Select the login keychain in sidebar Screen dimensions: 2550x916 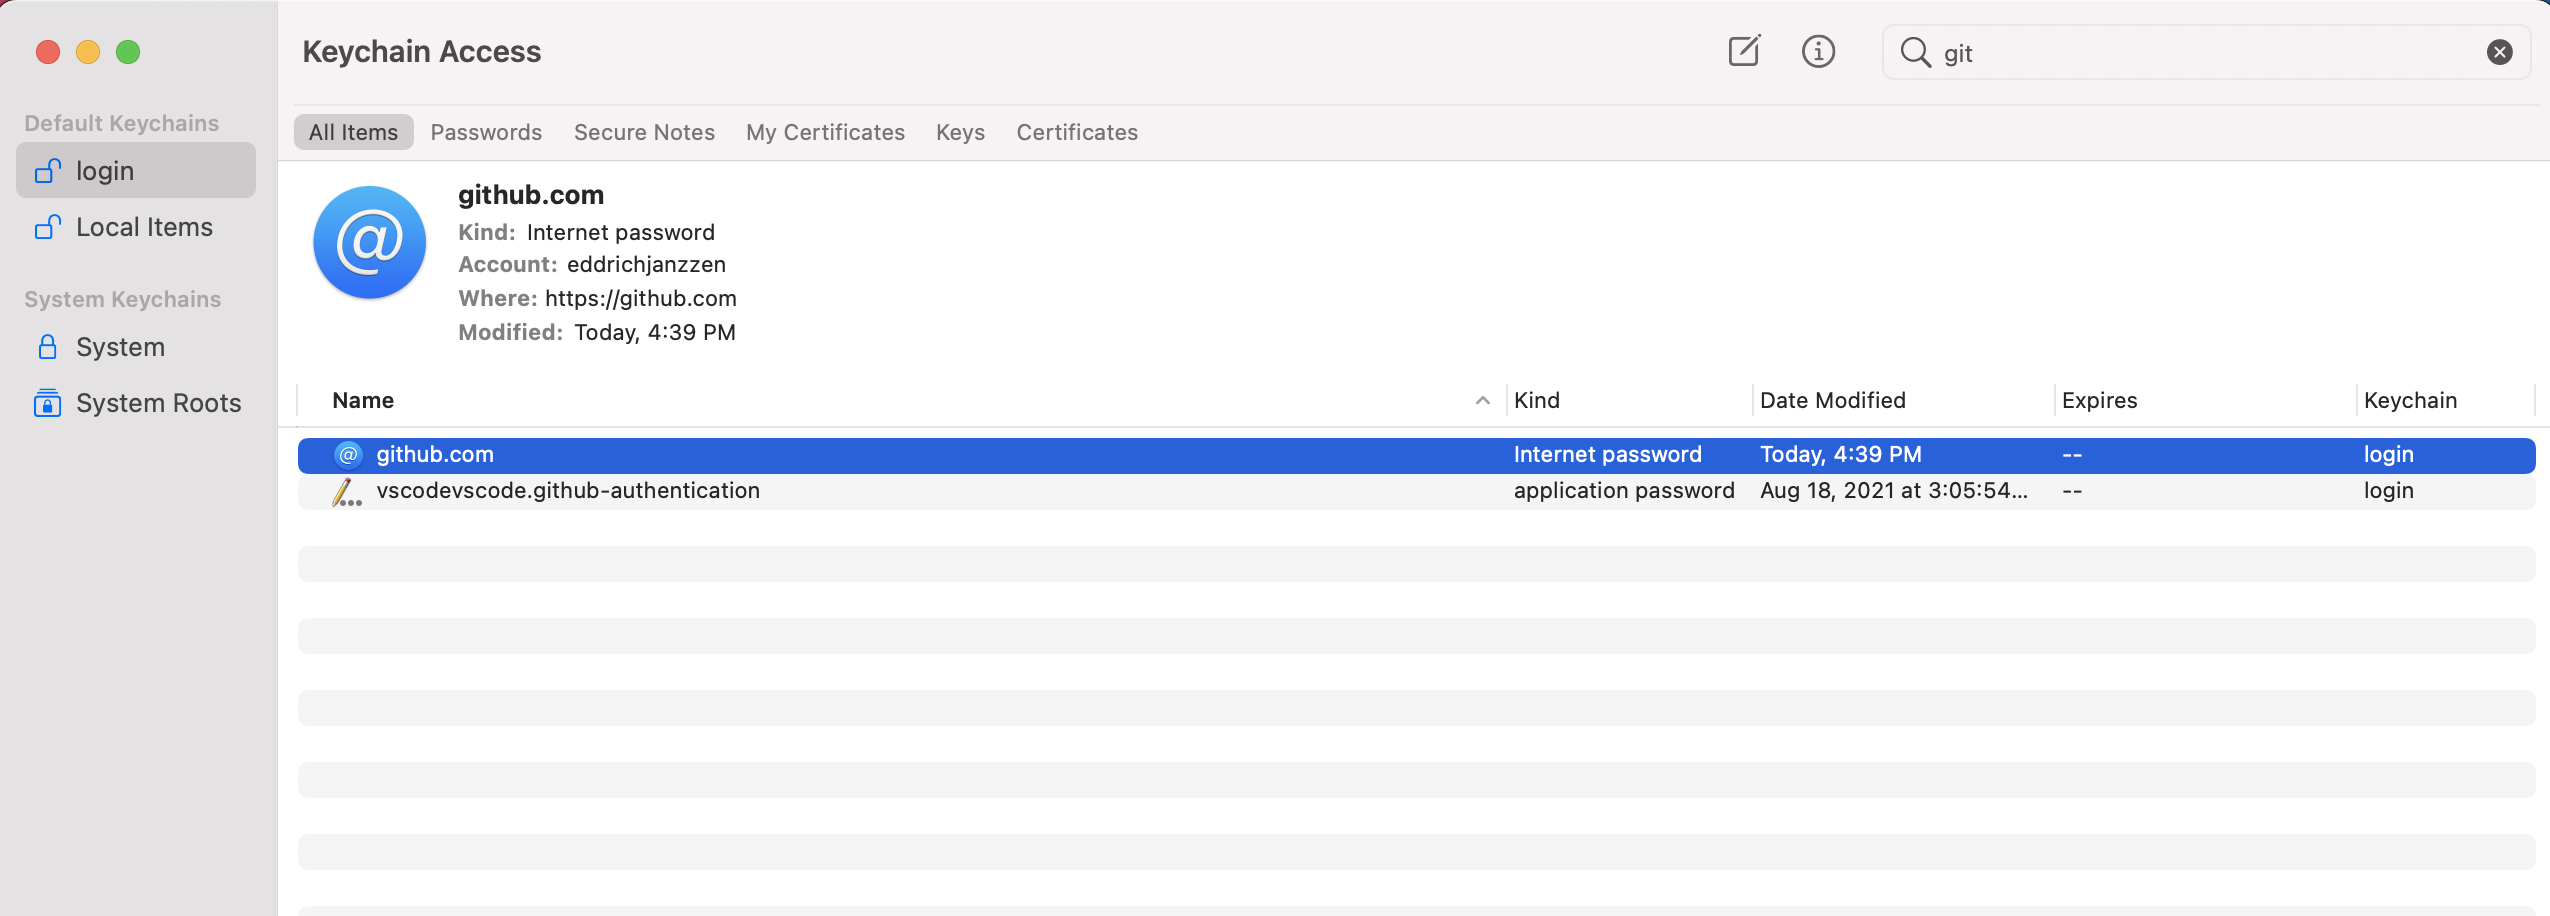coord(136,171)
